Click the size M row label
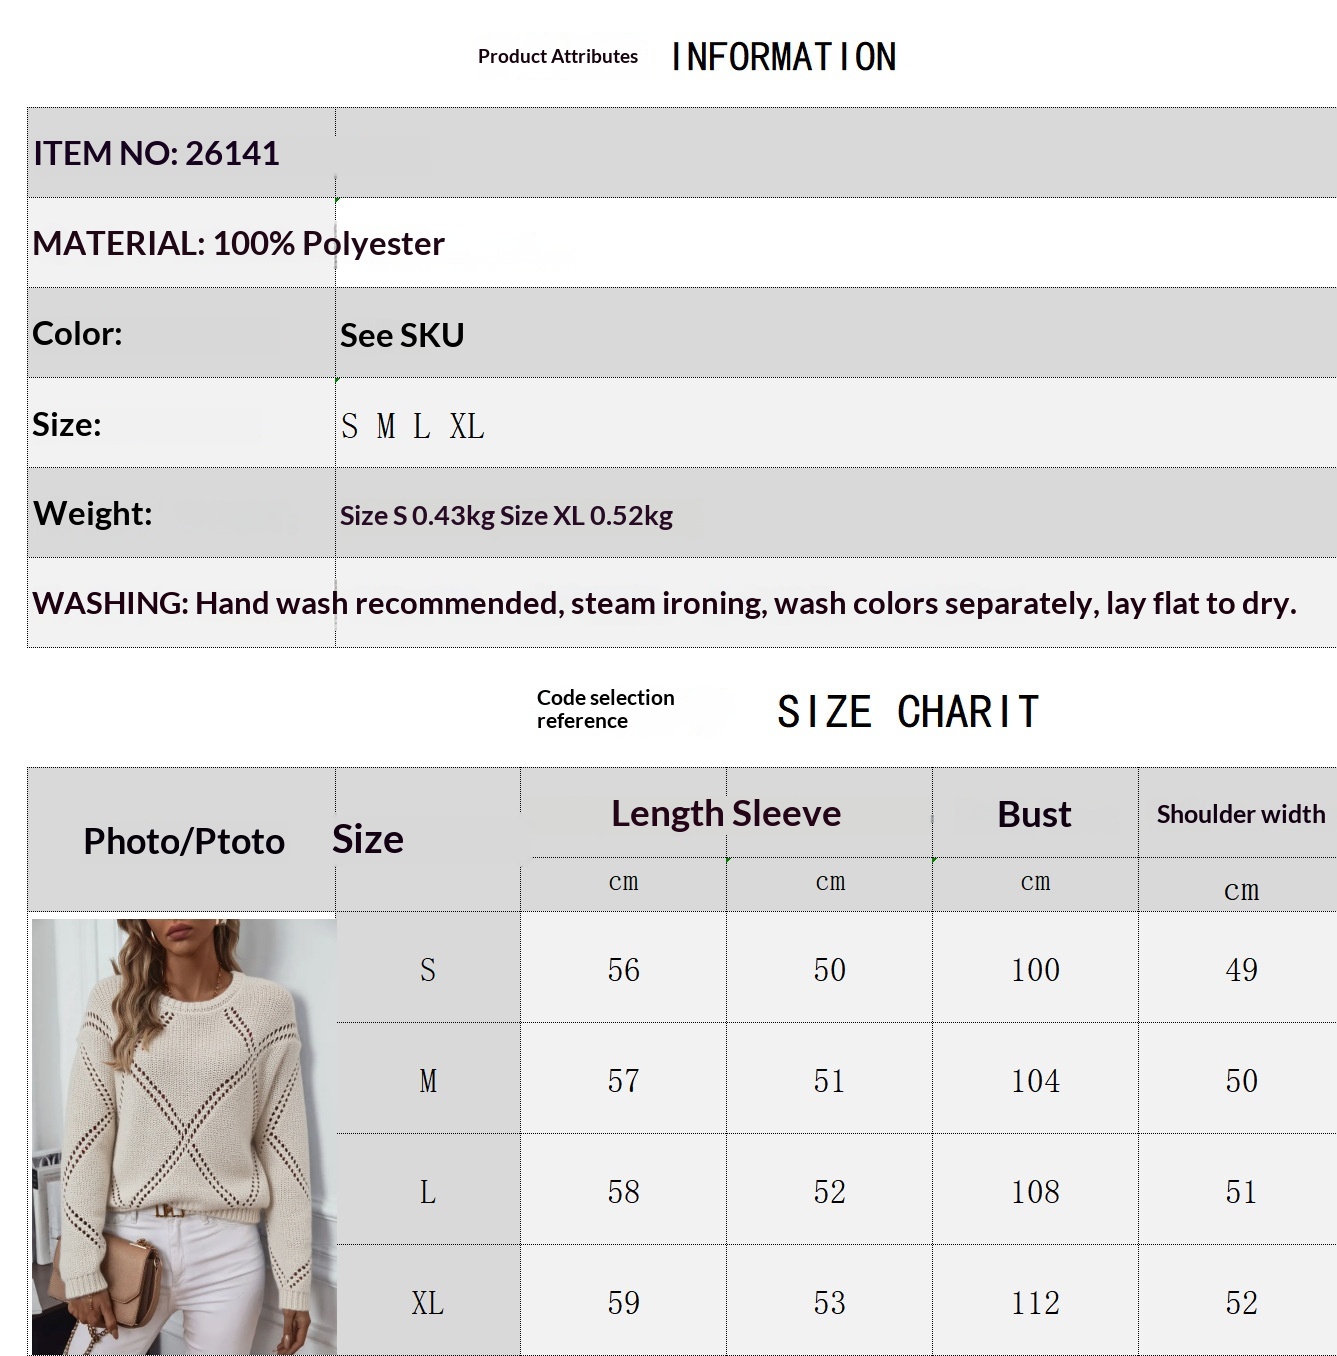 coord(428,1080)
